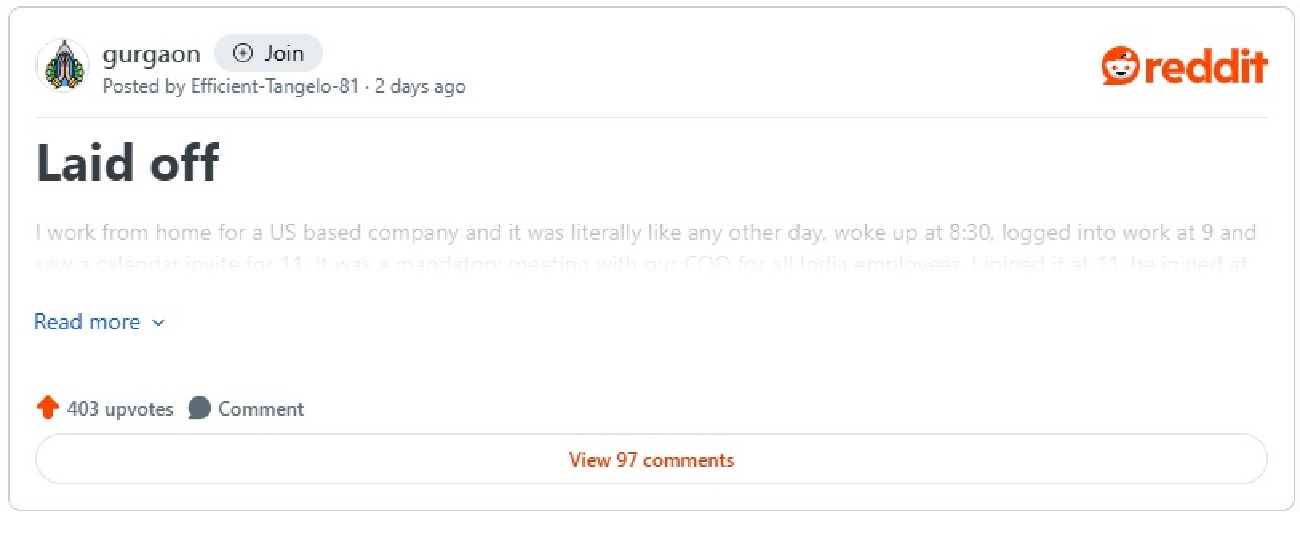Click the Read more chevron arrow

tap(158, 323)
